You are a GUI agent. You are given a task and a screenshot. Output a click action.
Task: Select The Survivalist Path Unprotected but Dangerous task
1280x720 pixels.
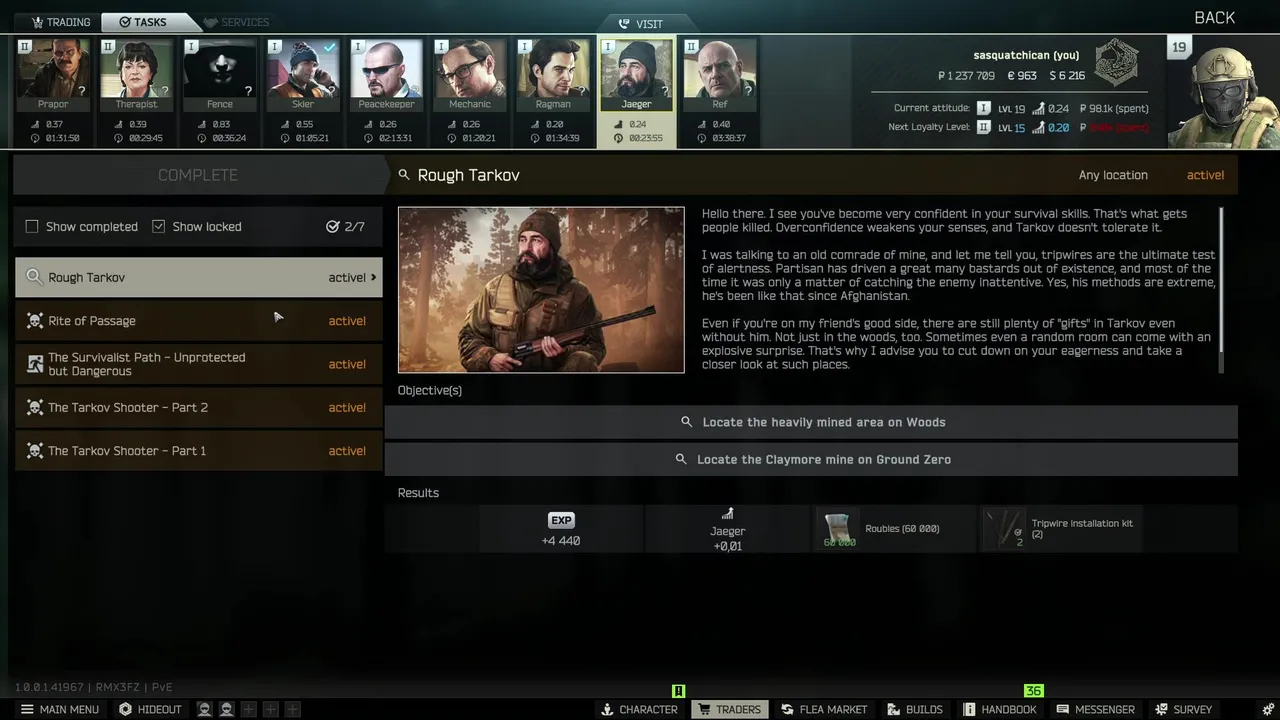pos(198,364)
